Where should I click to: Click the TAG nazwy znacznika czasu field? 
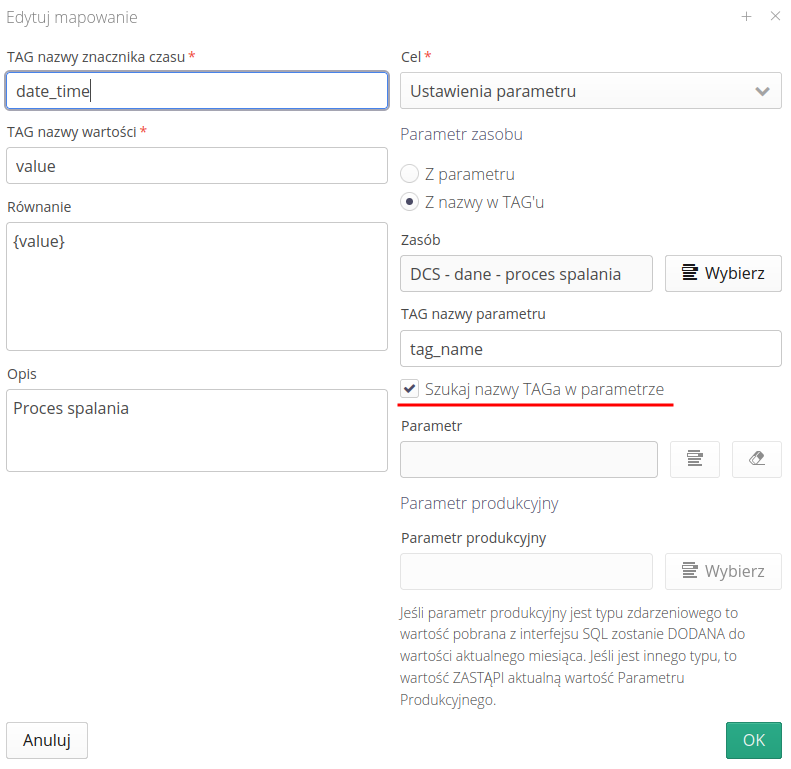196,91
